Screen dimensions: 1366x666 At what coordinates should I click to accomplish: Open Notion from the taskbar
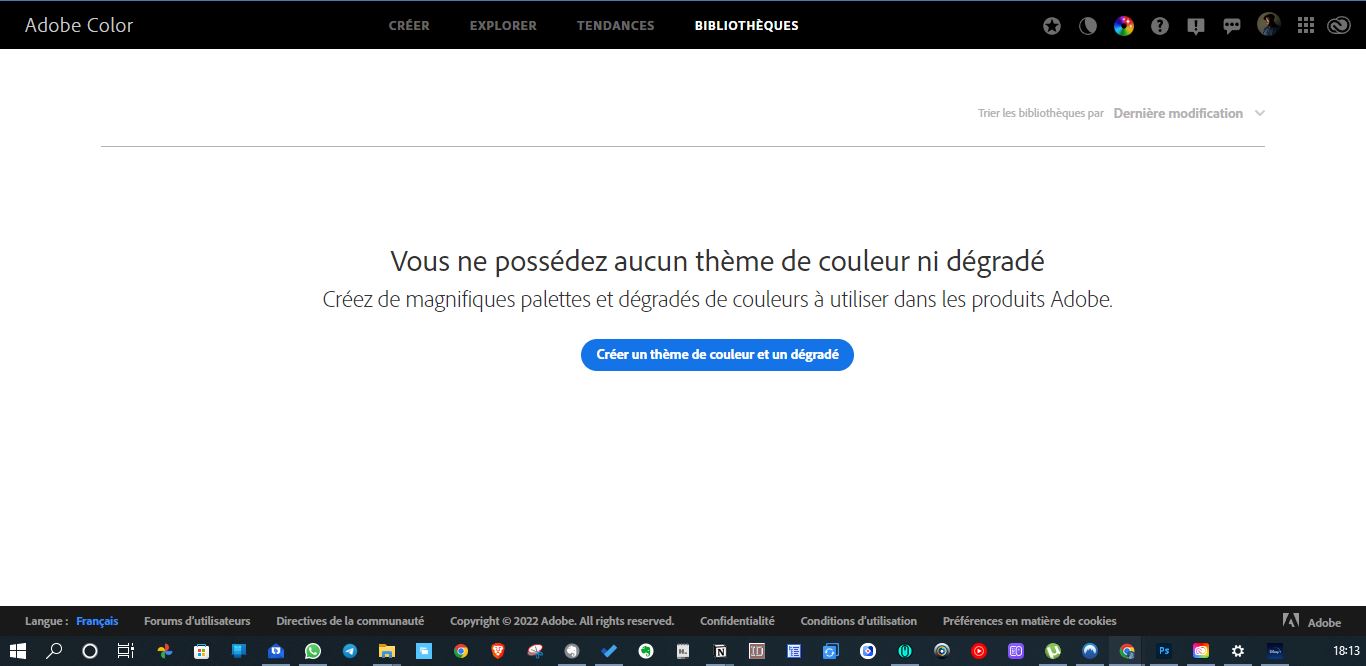tap(720, 650)
